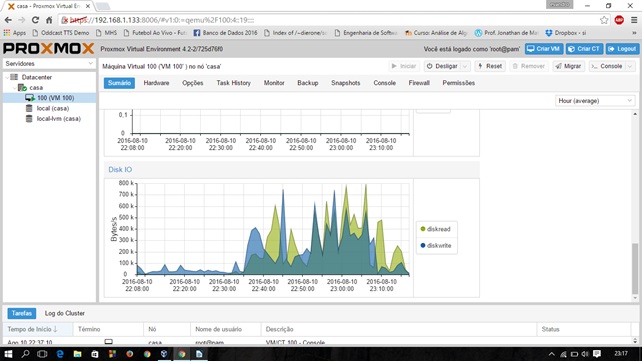Go to browser home page icon
The image size is (643, 362).
click(49, 20)
